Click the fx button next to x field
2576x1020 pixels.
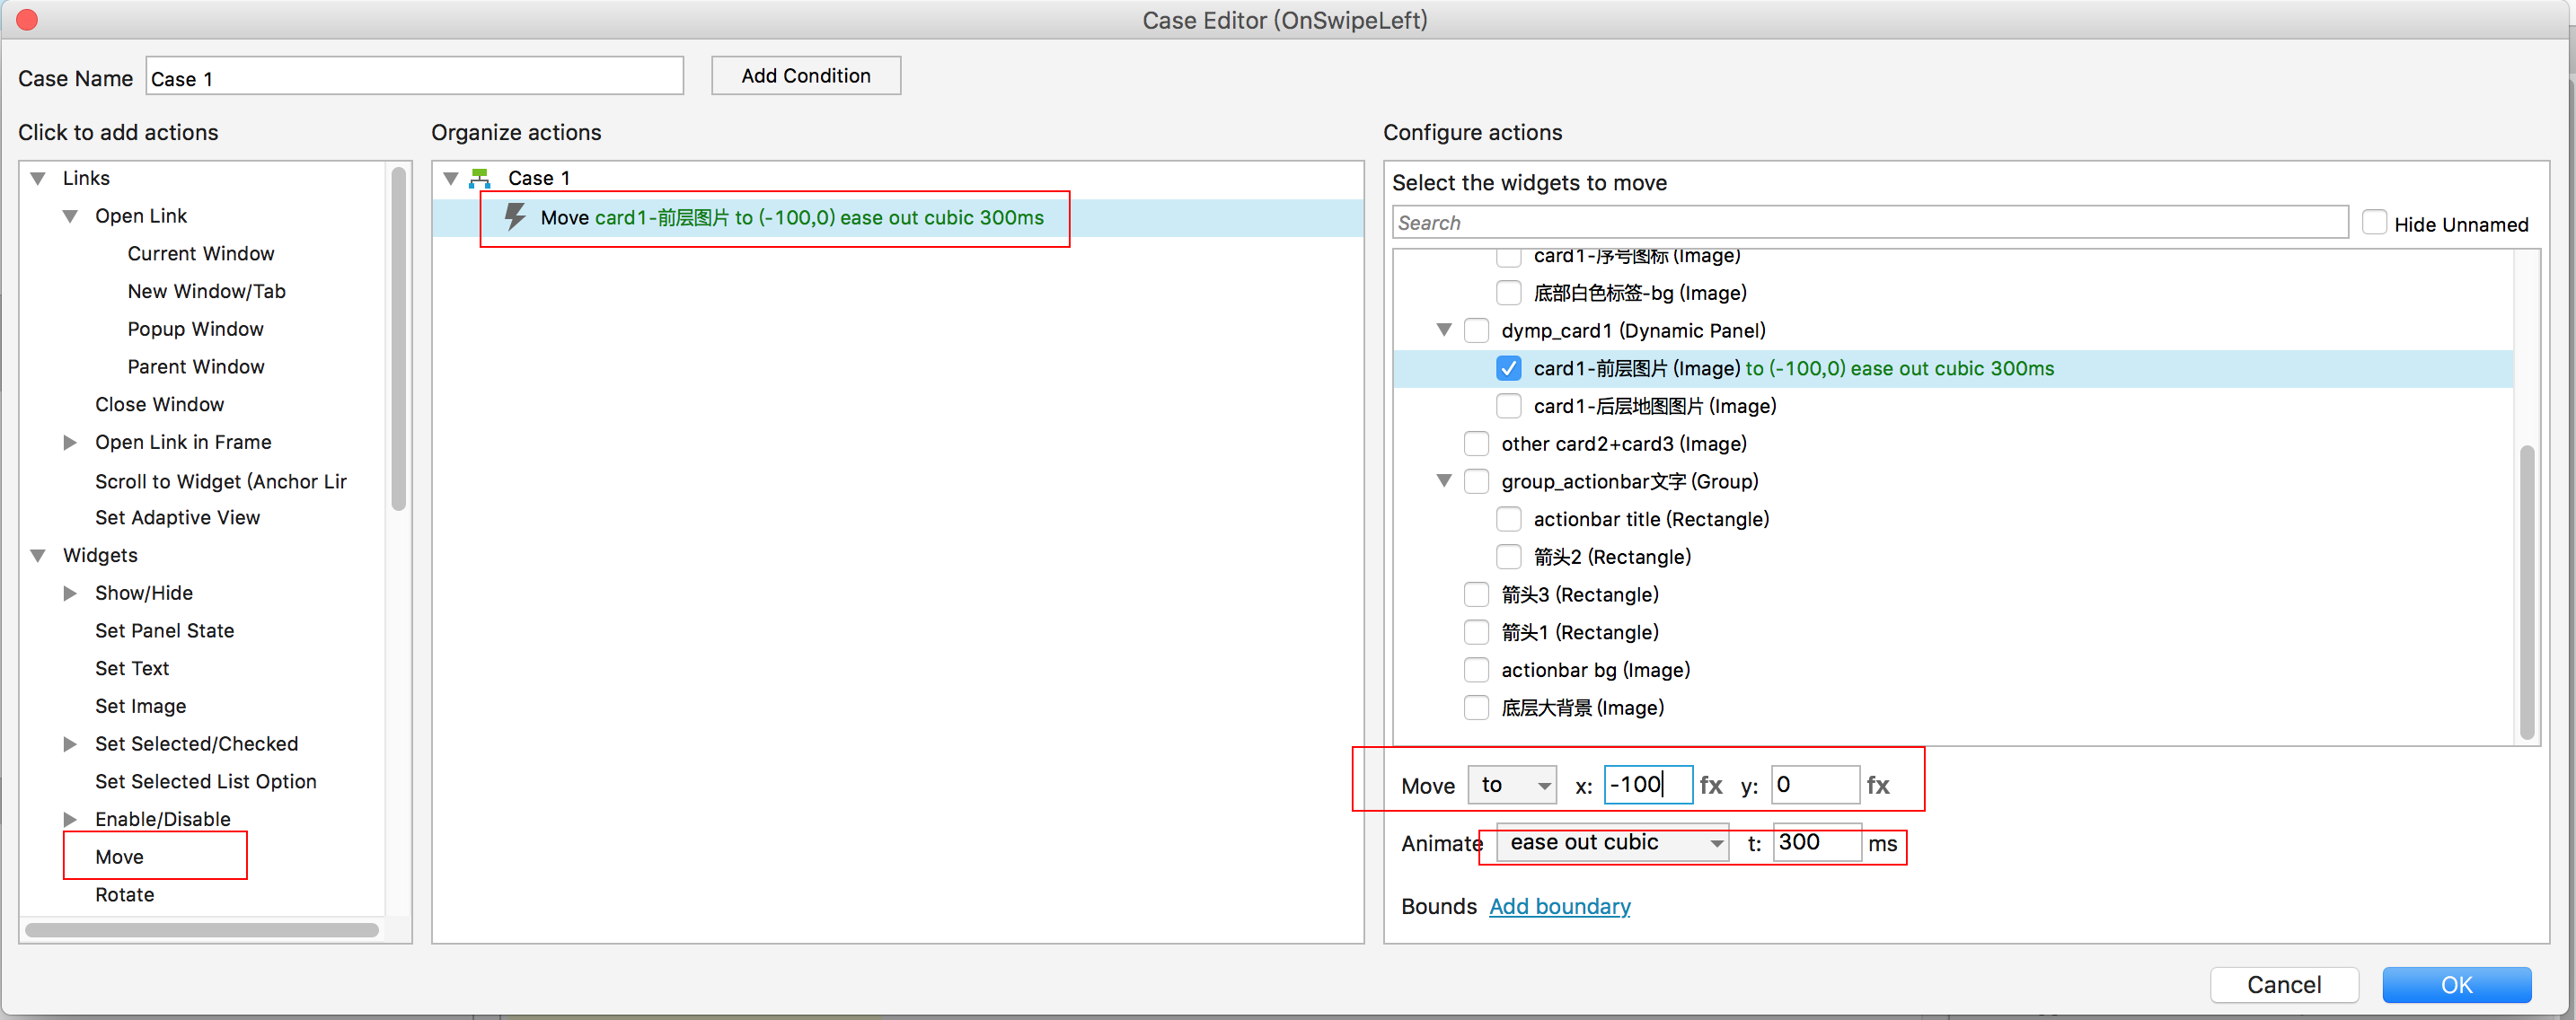[x=1711, y=786]
